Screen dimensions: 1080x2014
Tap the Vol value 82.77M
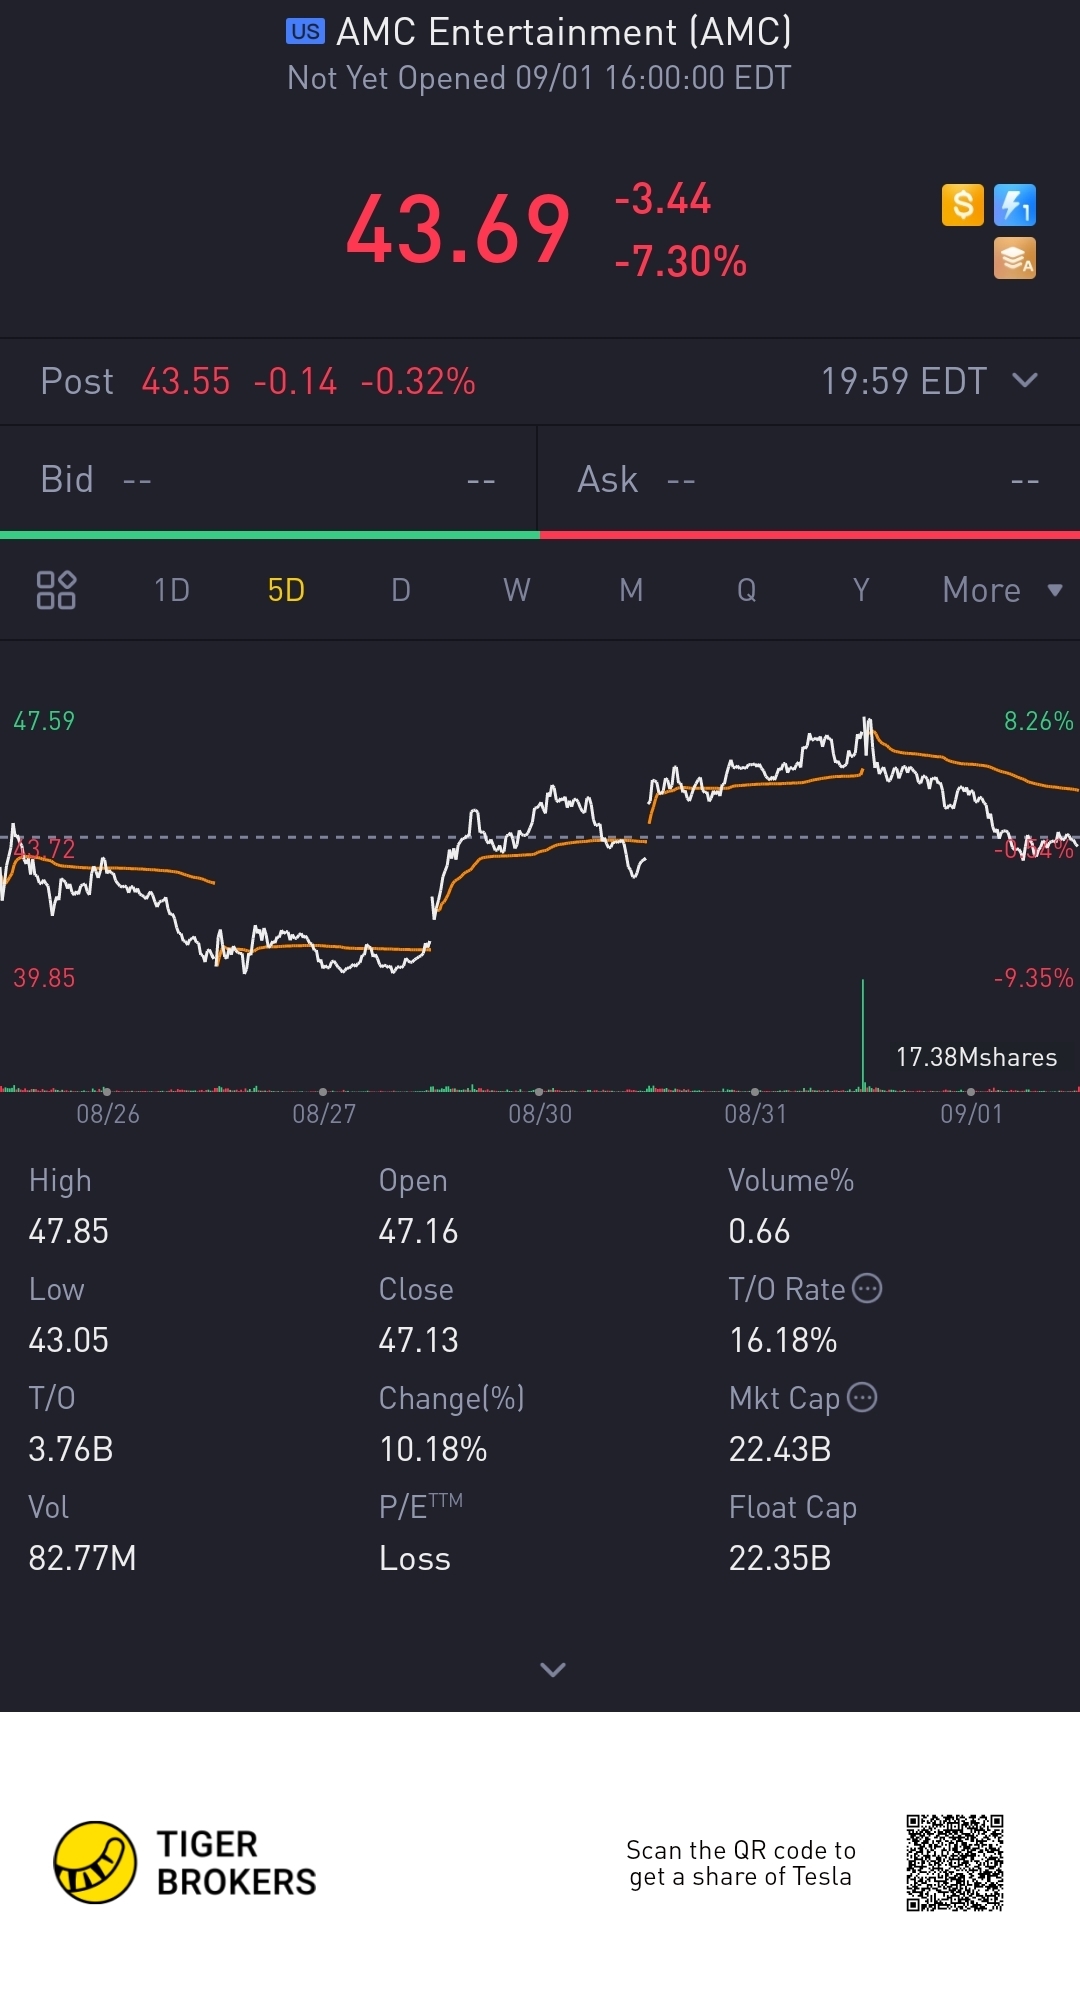pyautogui.click(x=82, y=1558)
